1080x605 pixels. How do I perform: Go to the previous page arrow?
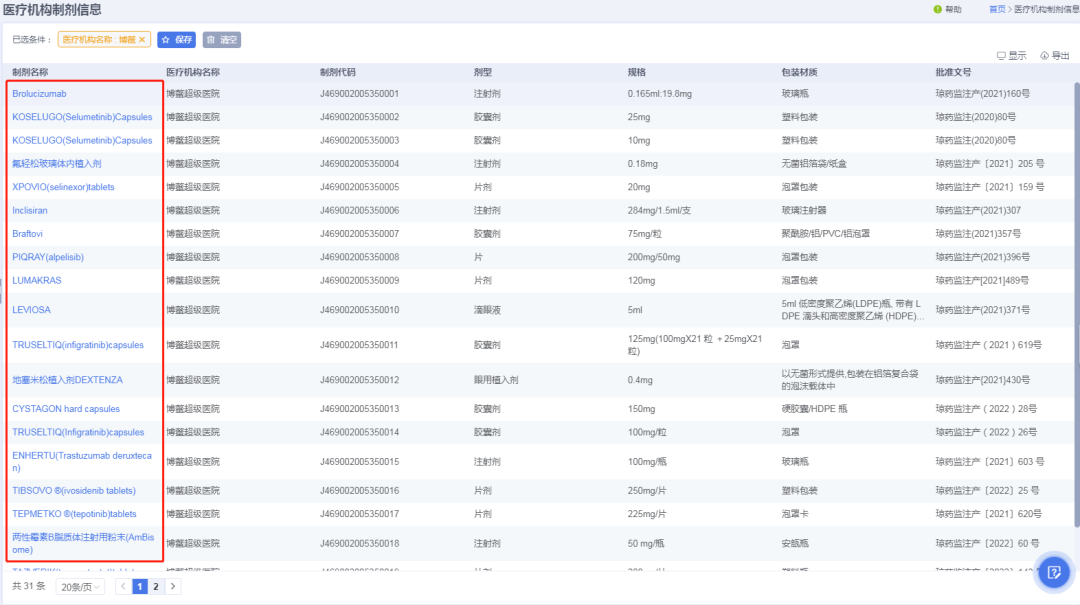tap(123, 586)
